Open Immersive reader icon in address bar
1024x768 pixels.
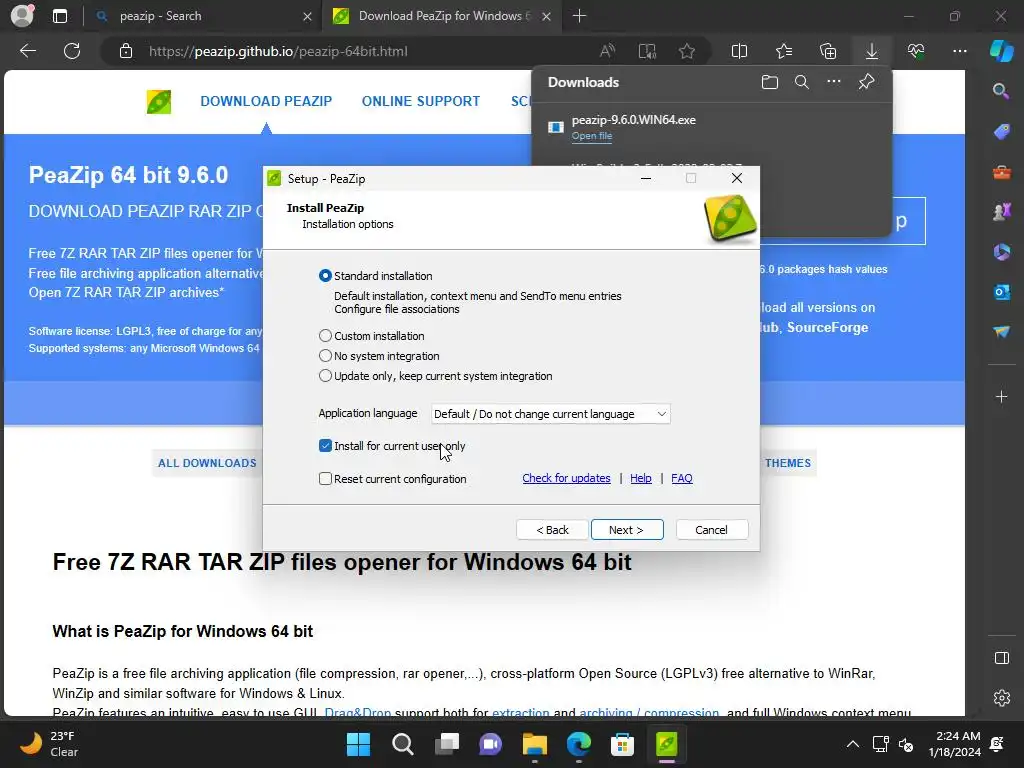tap(647, 51)
